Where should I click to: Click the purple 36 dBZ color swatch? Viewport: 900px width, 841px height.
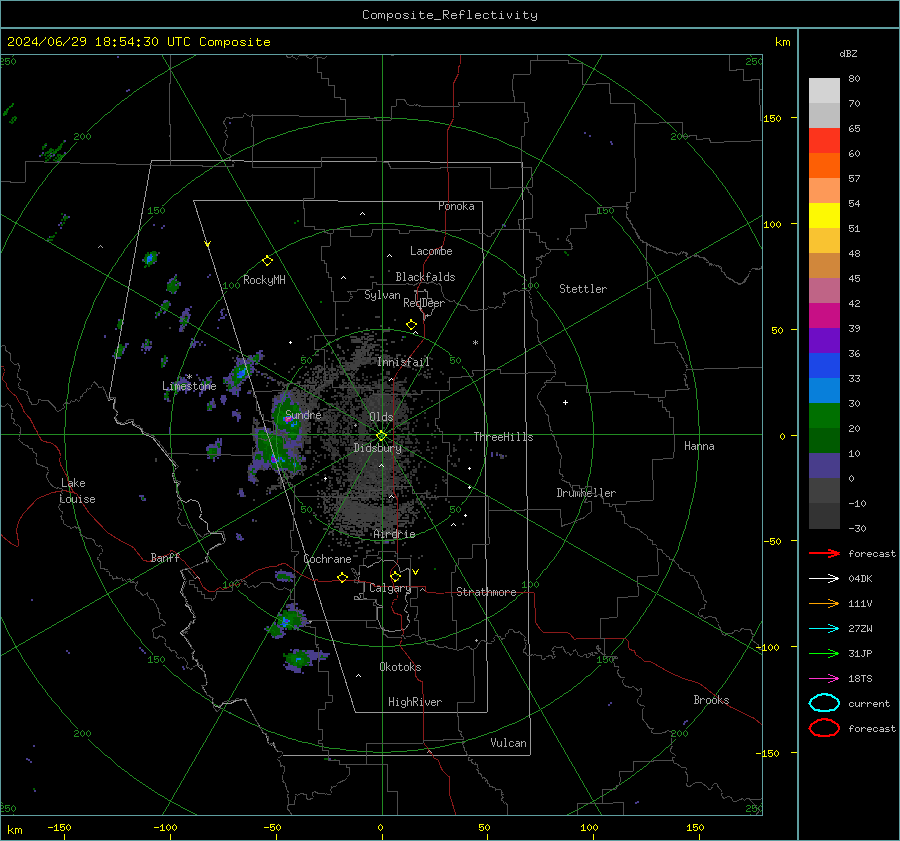[x=824, y=340]
